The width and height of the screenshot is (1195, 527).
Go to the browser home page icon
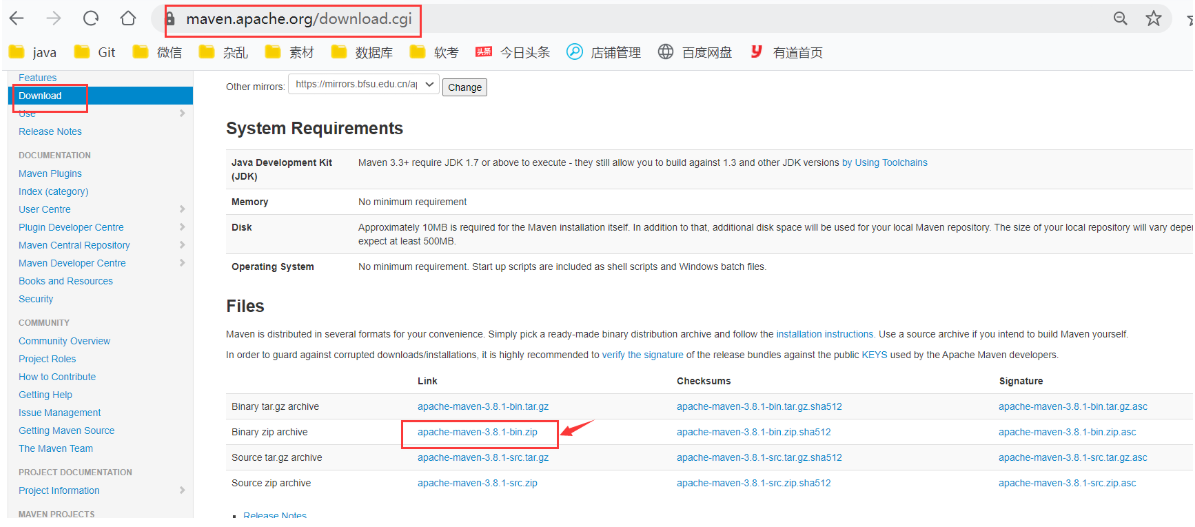(129, 19)
